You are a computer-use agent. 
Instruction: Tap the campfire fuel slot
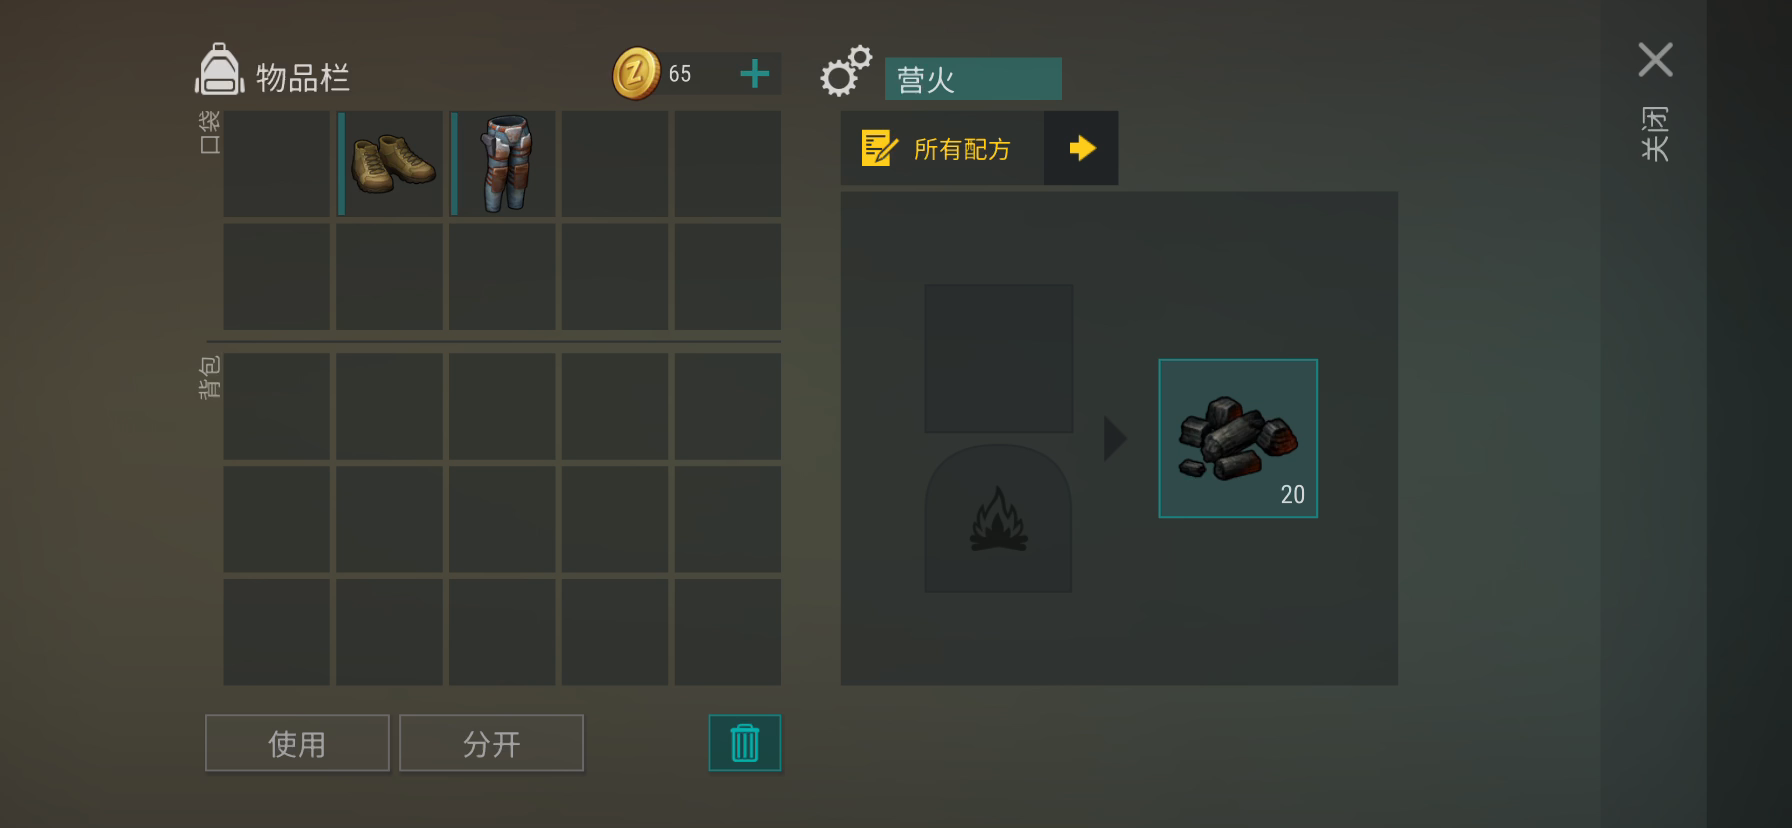click(998, 519)
